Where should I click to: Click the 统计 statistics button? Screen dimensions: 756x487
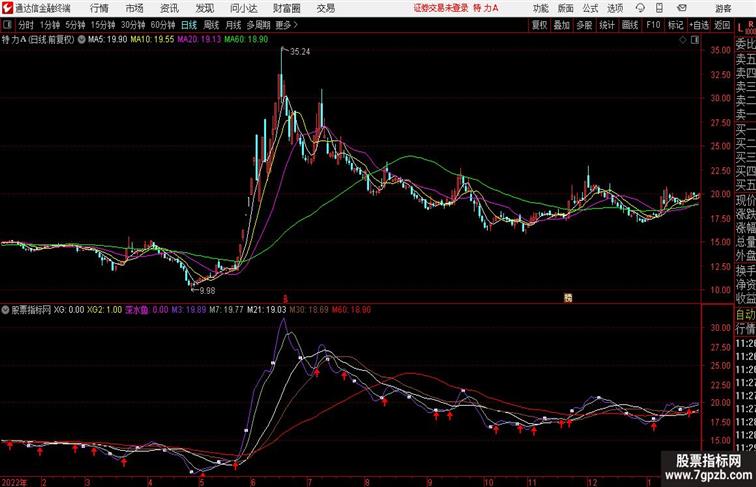click(x=607, y=25)
